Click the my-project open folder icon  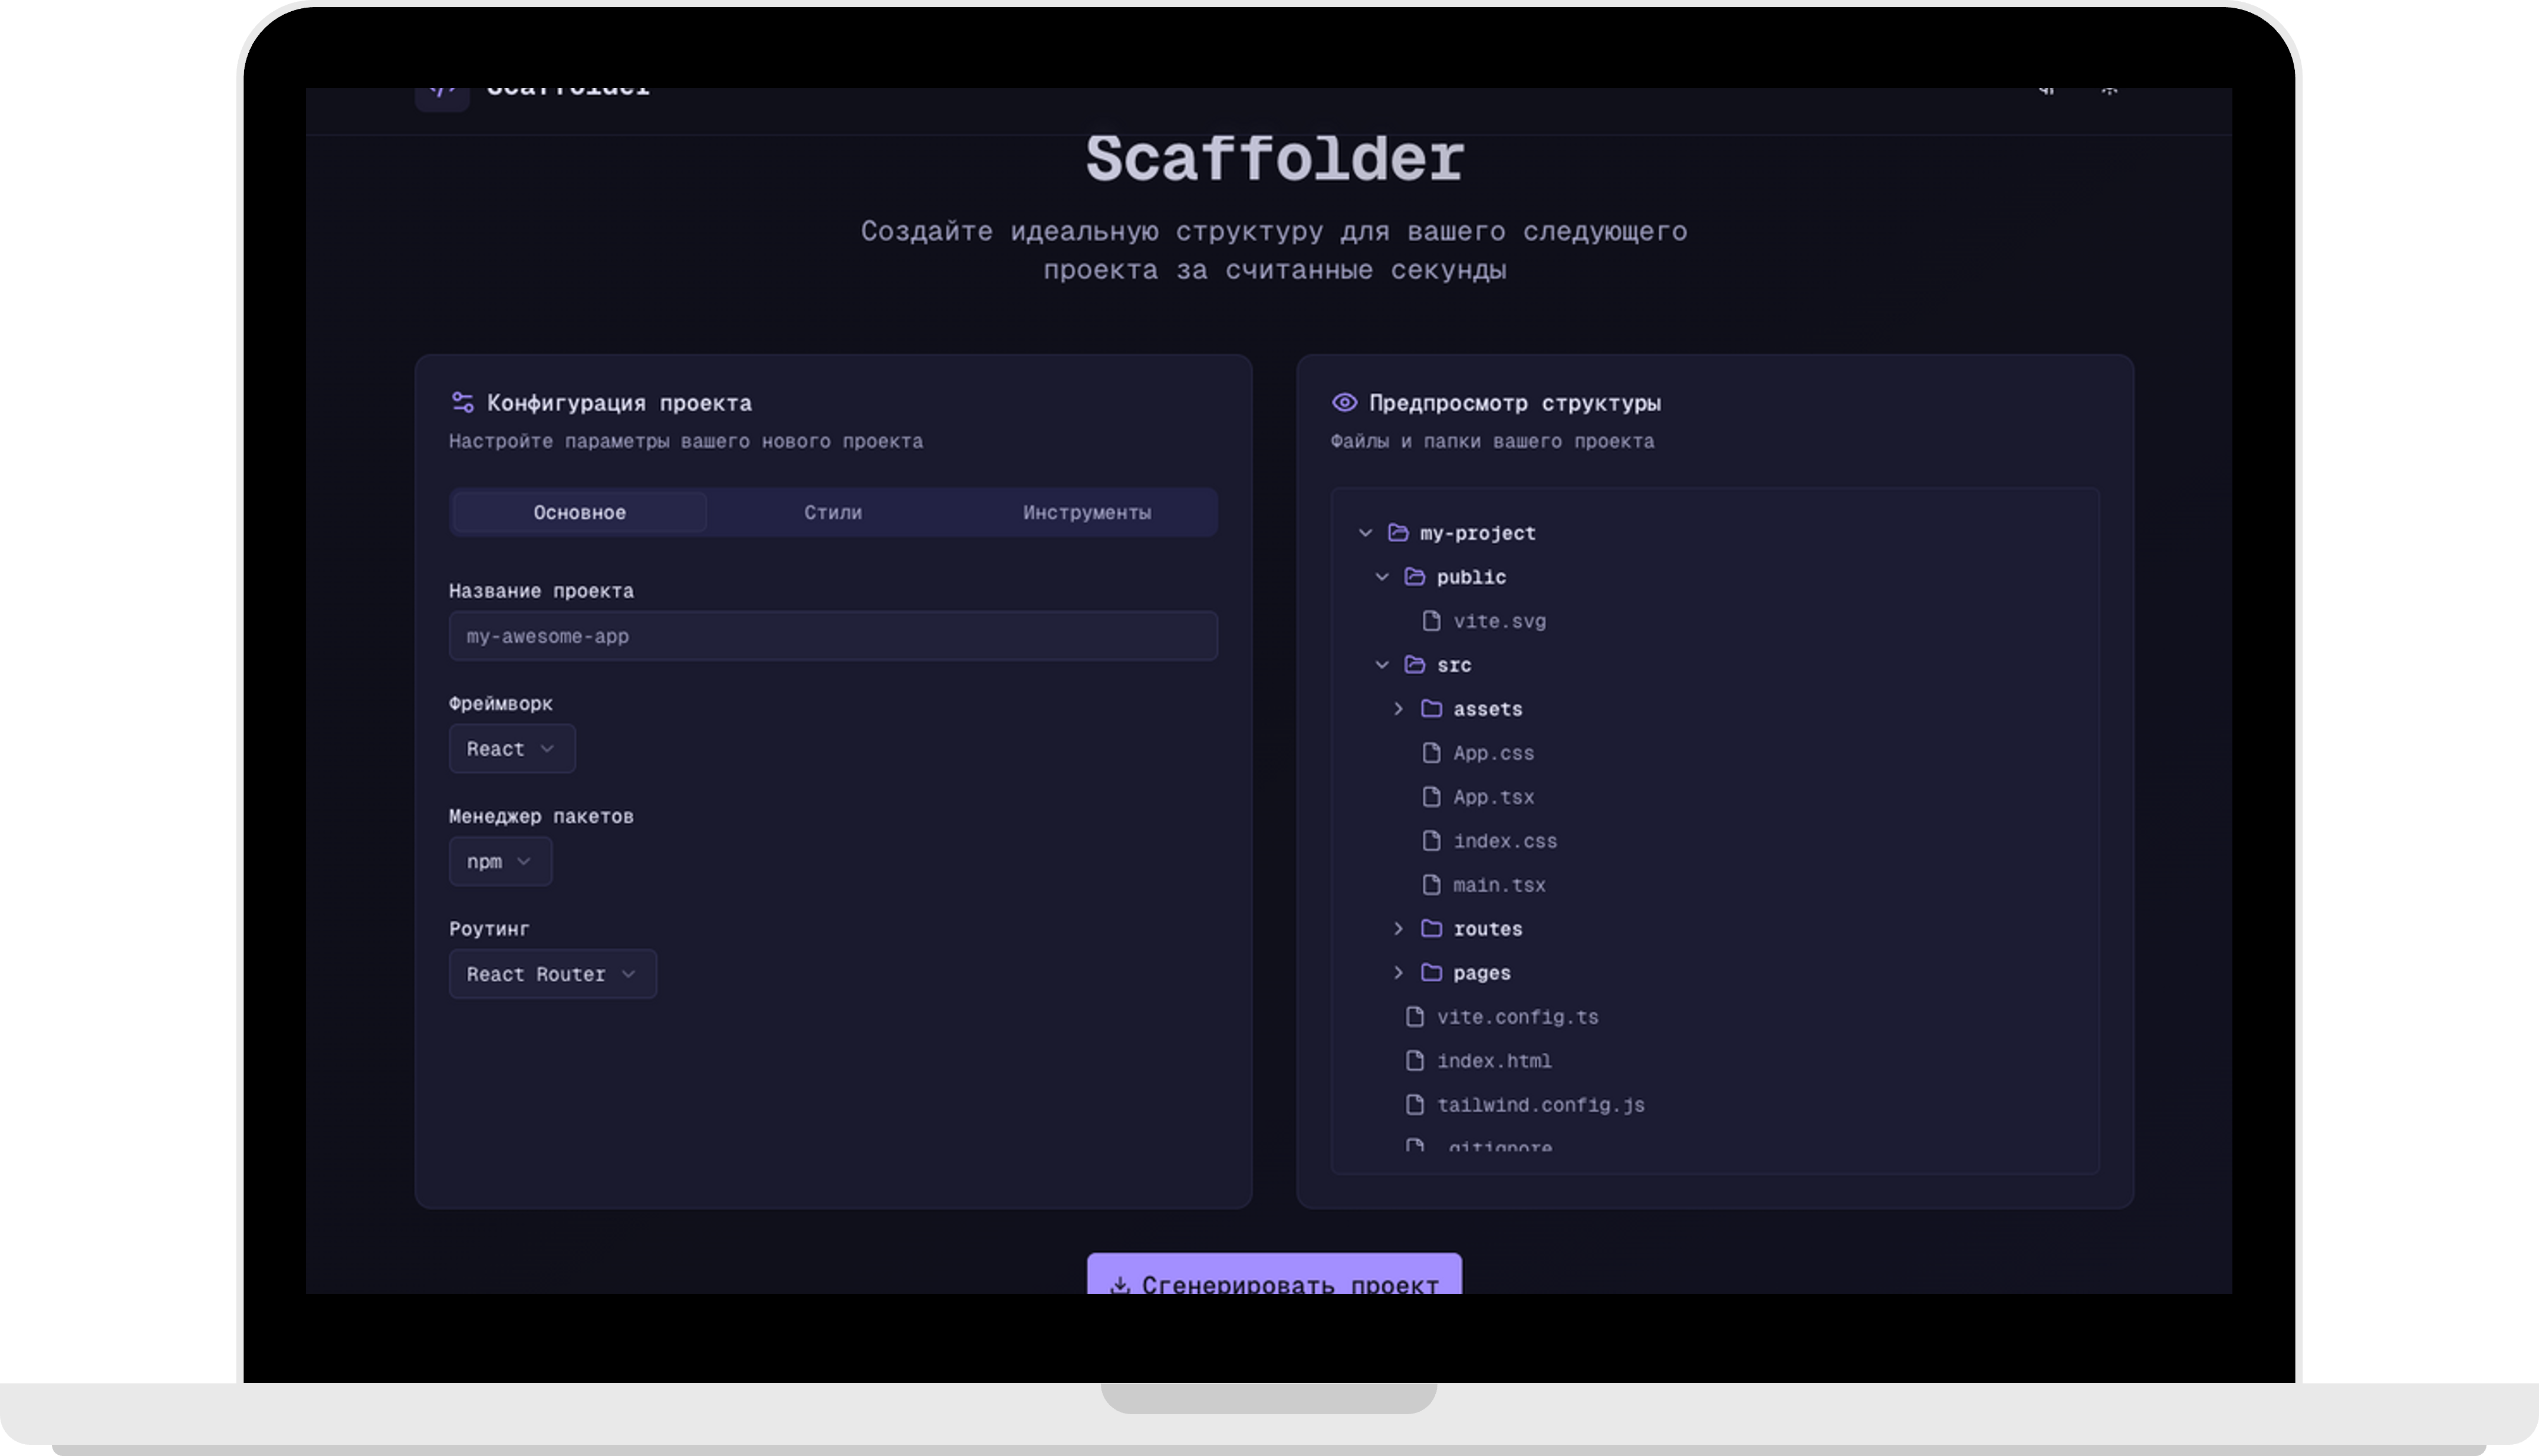pyautogui.click(x=1398, y=533)
